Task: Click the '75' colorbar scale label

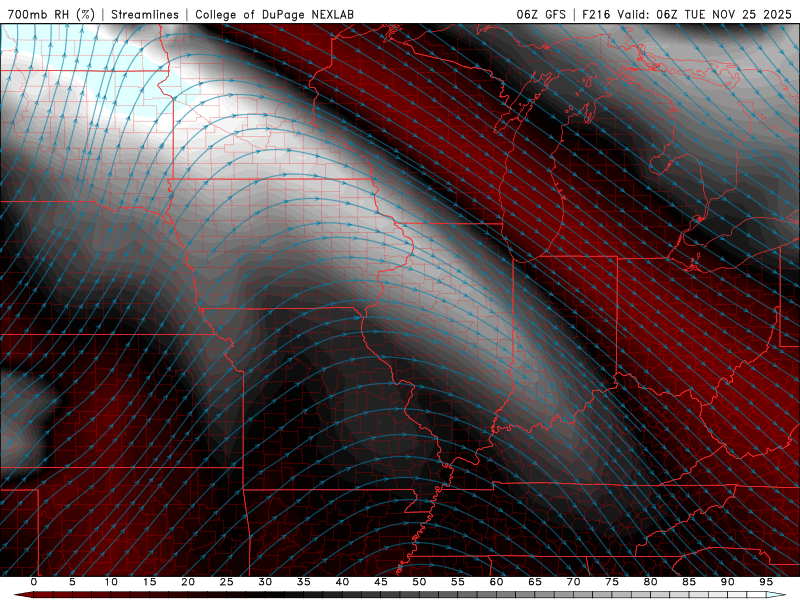Action: pos(612,582)
